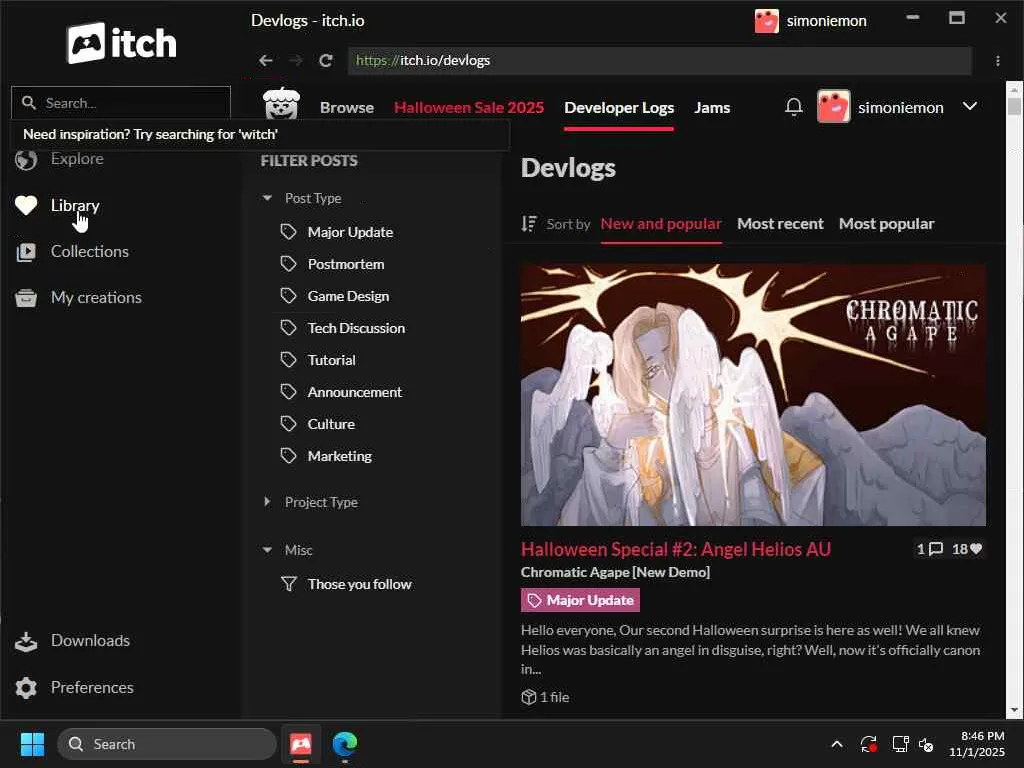Open the account dropdown chevron
Viewport: 1024px width, 768px height.
click(970, 106)
